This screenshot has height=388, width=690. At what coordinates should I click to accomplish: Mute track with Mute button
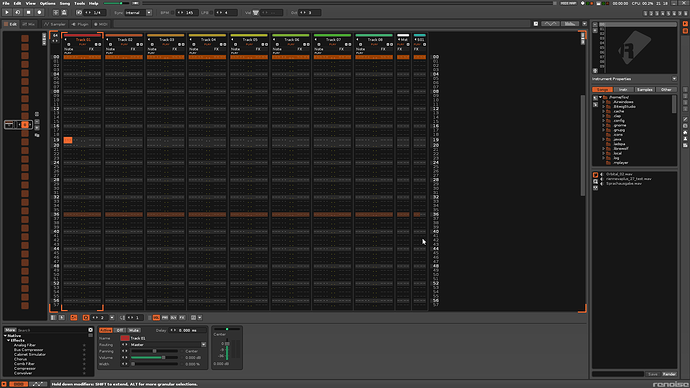[134, 330]
